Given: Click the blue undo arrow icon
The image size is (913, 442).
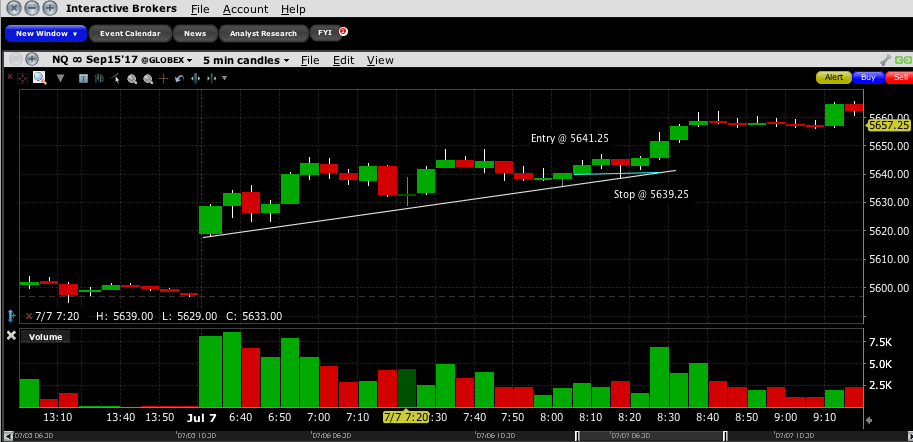Looking at the screenshot, I should coord(179,78).
